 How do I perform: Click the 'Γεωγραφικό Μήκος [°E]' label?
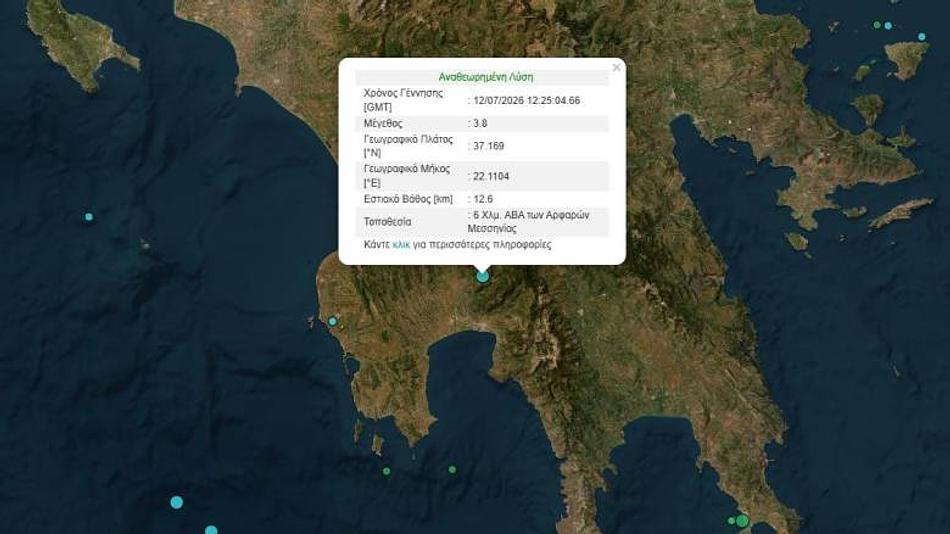(x=407, y=176)
